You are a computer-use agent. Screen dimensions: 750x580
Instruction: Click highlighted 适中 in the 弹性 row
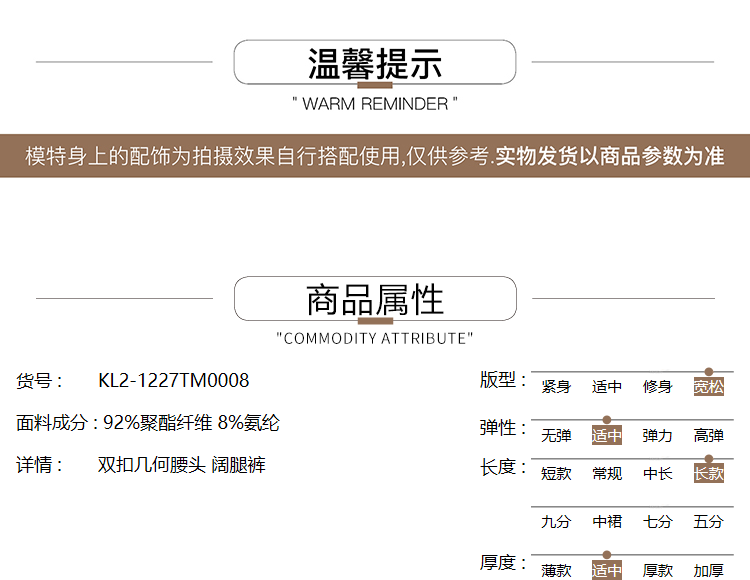[x=607, y=436]
